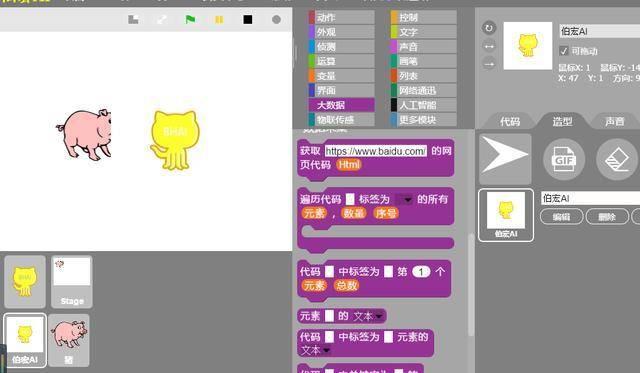
Task: Click the 总数 variable in the 代码 block
Action: (346, 285)
